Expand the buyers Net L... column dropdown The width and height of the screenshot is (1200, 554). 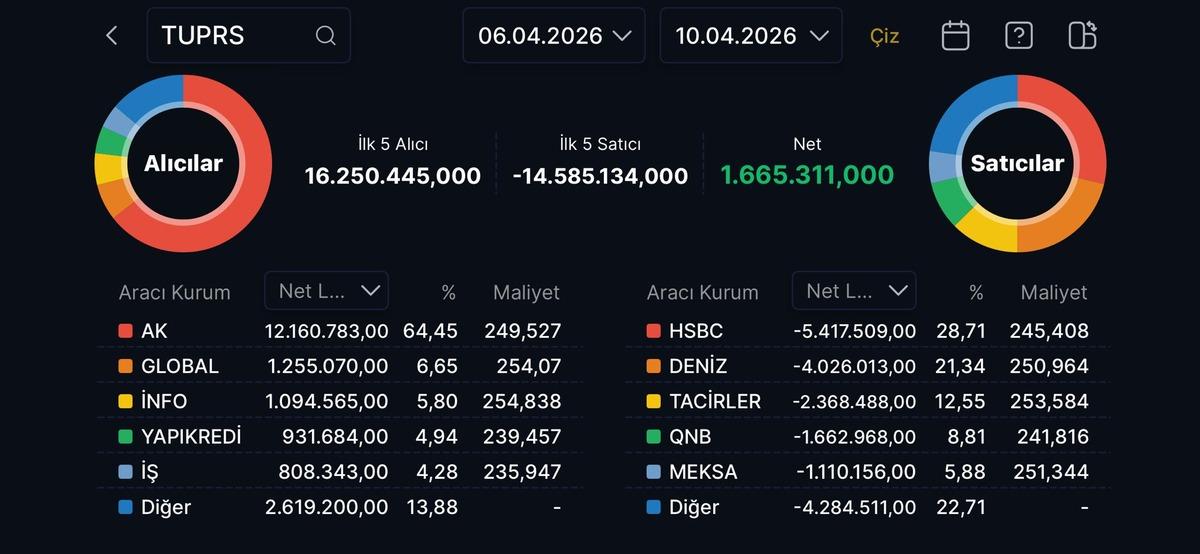327,291
